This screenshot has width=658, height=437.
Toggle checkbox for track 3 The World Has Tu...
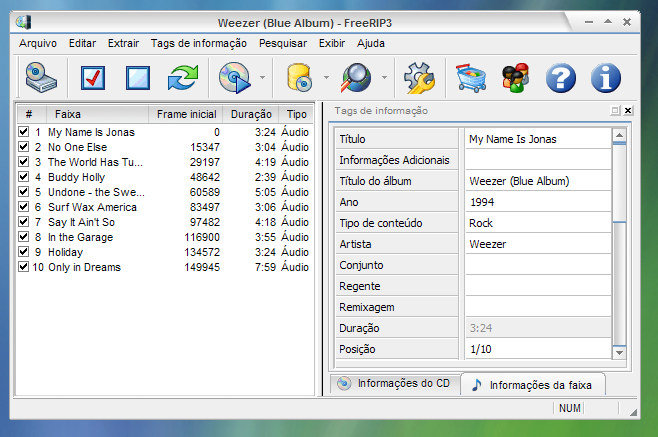(24, 162)
